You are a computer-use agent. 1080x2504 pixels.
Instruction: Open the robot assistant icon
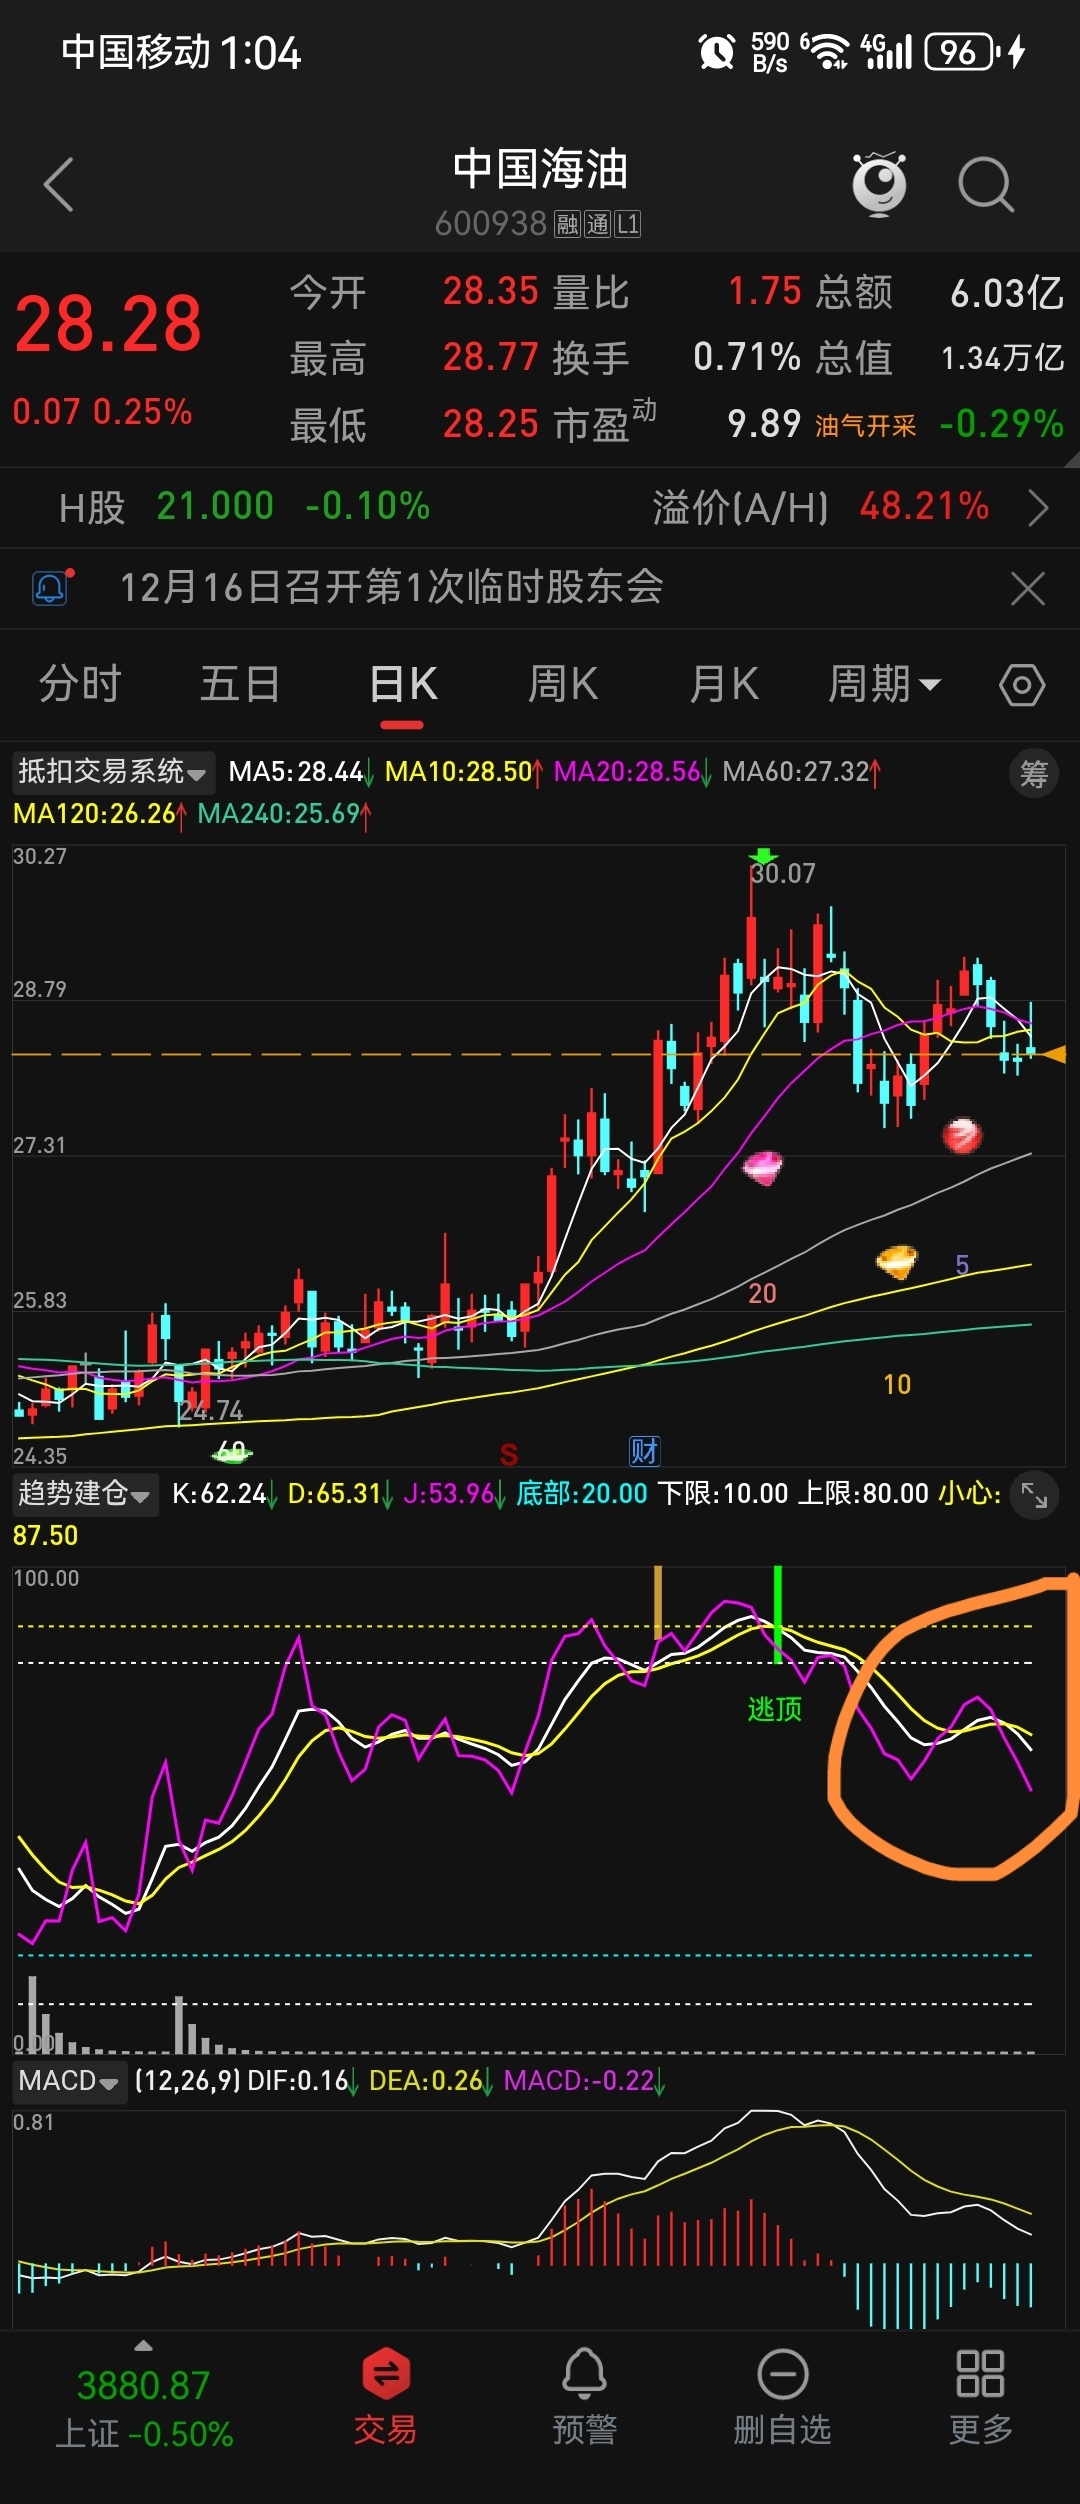coord(879,184)
